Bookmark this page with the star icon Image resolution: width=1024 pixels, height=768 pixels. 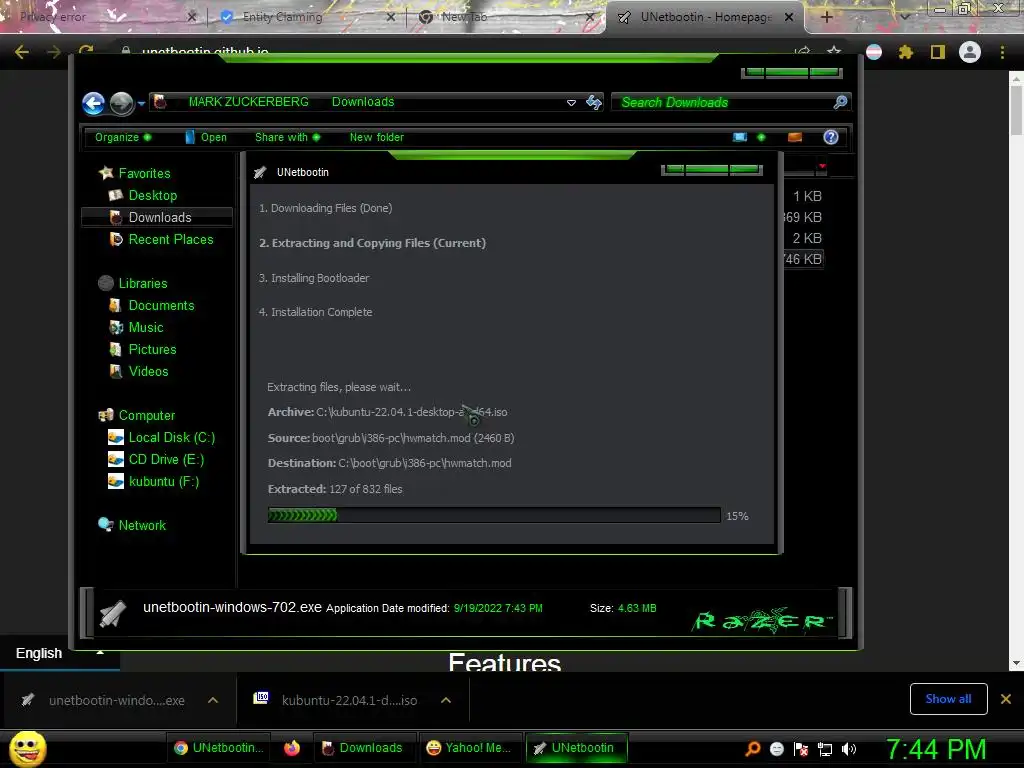coord(834,52)
